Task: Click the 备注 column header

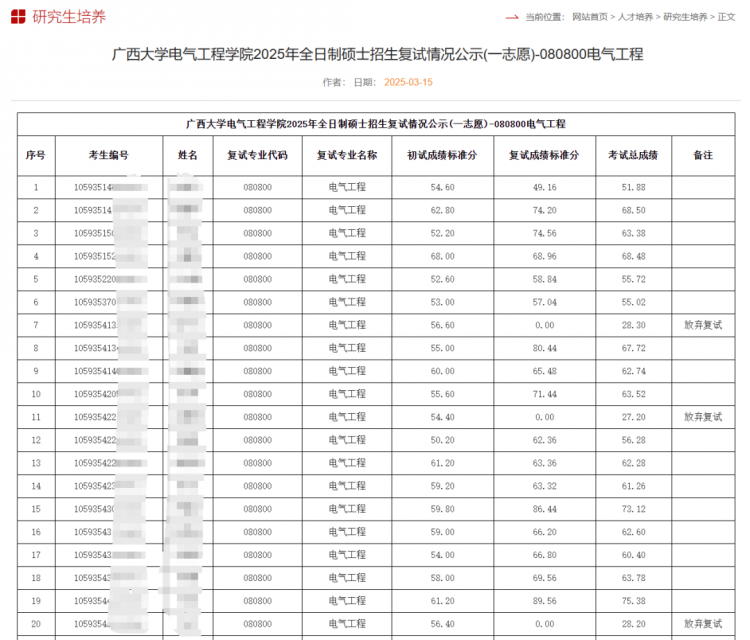Action: point(703,155)
